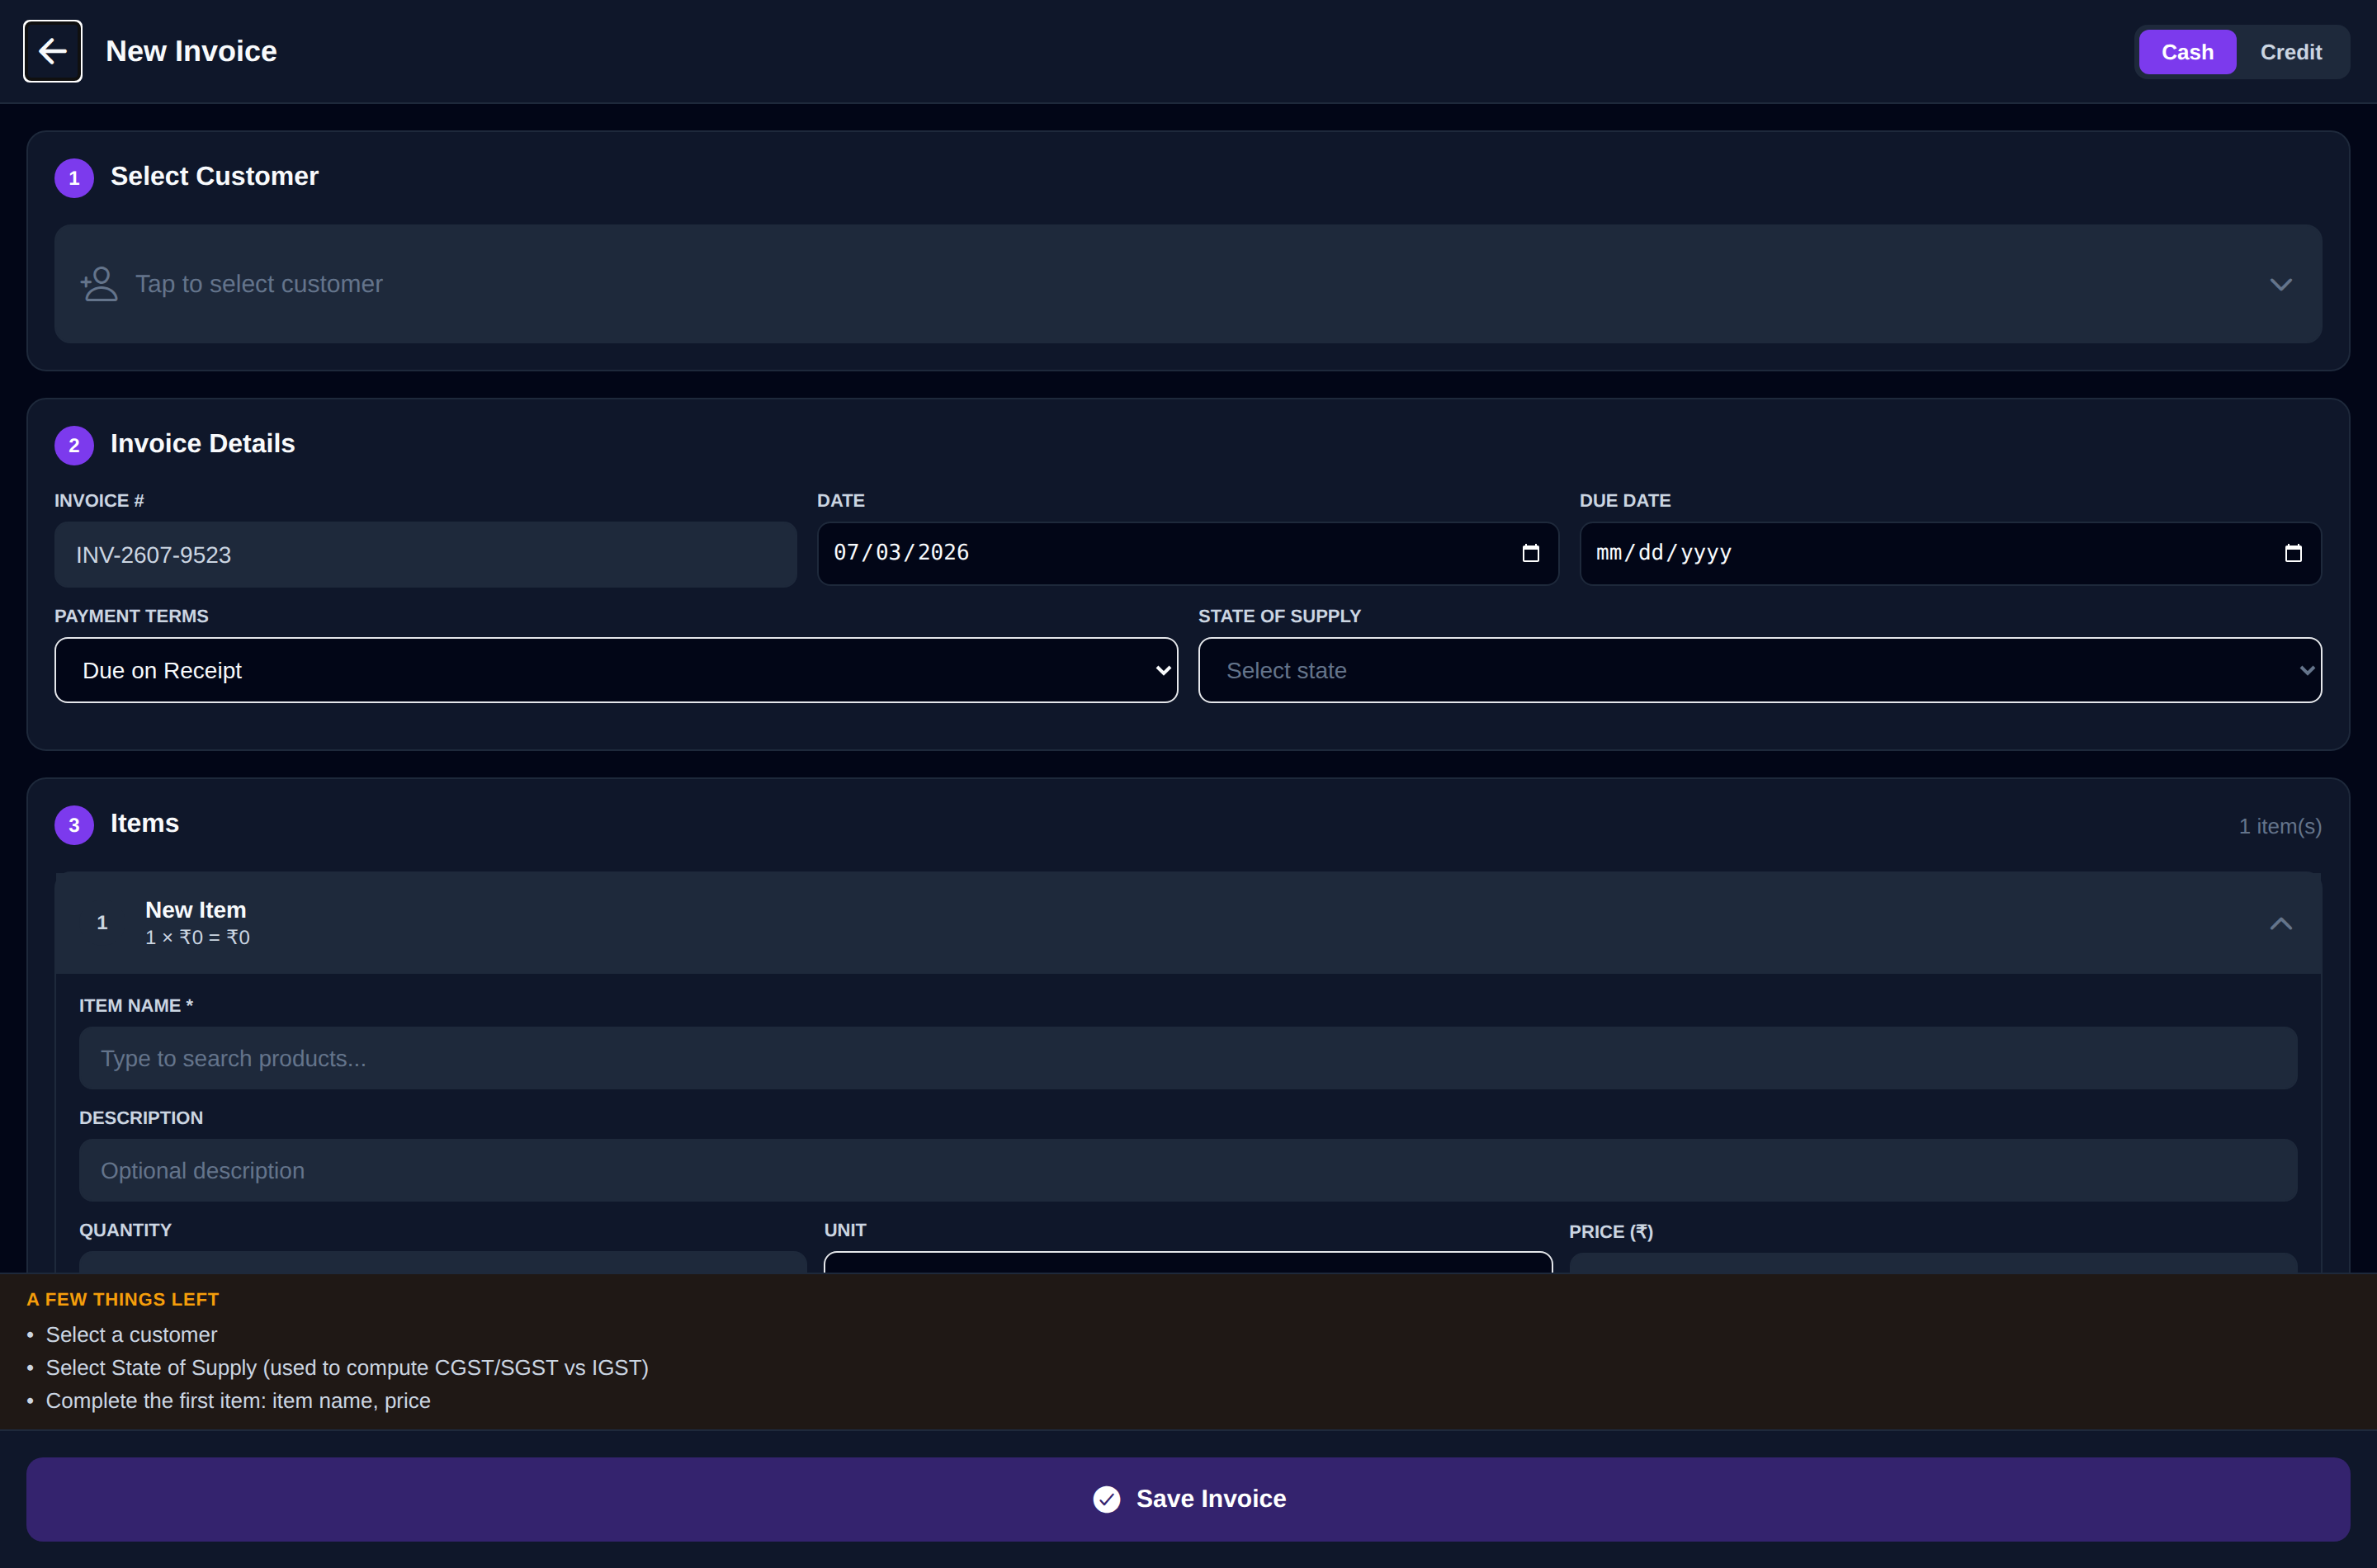Switch payment mode to Cash

2187,52
